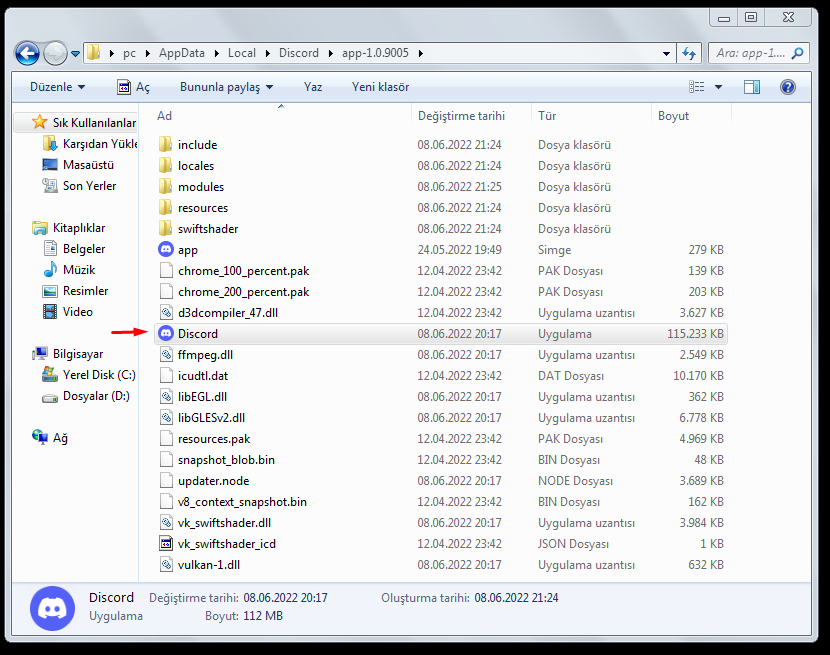Open the recent pages dropdown arrow

point(75,53)
